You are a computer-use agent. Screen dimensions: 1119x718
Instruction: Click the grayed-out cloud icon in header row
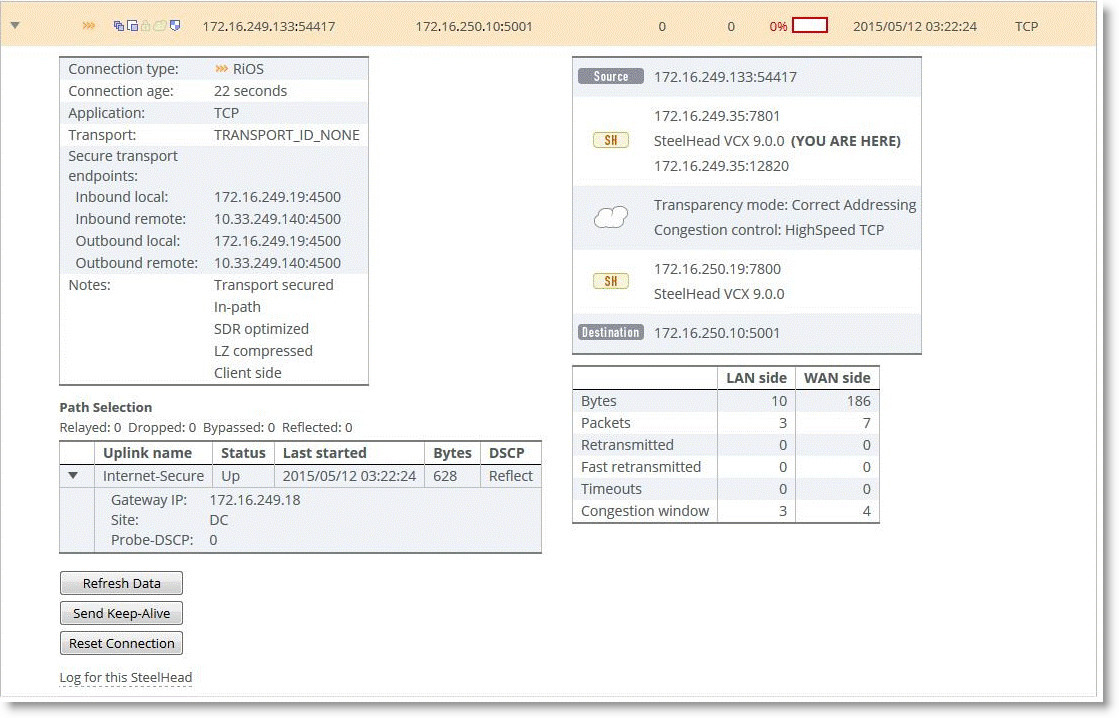click(x=160, y=26)
